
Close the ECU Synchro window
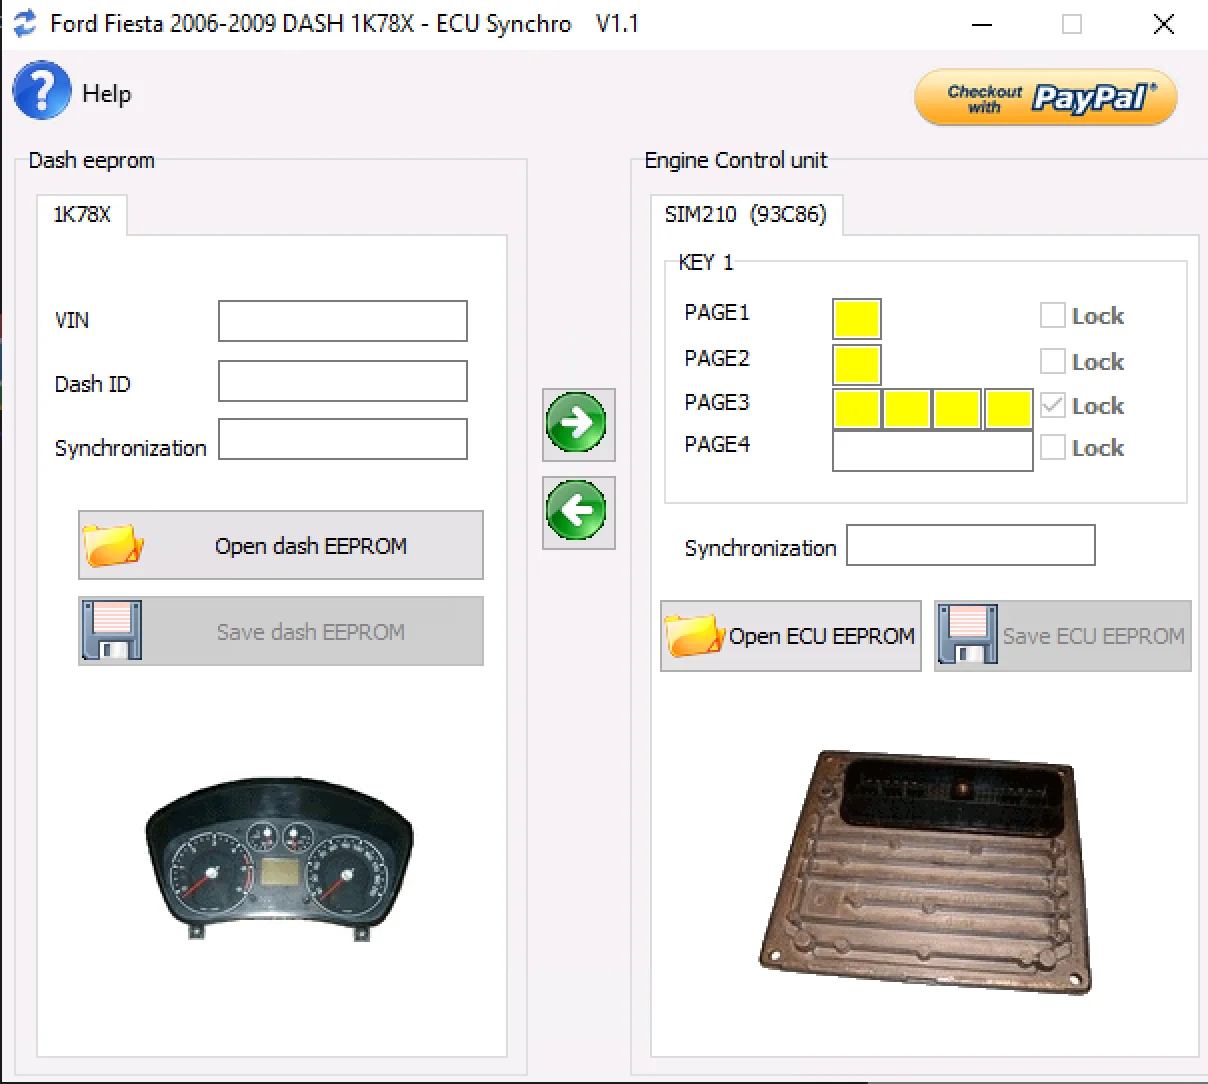1163,24
